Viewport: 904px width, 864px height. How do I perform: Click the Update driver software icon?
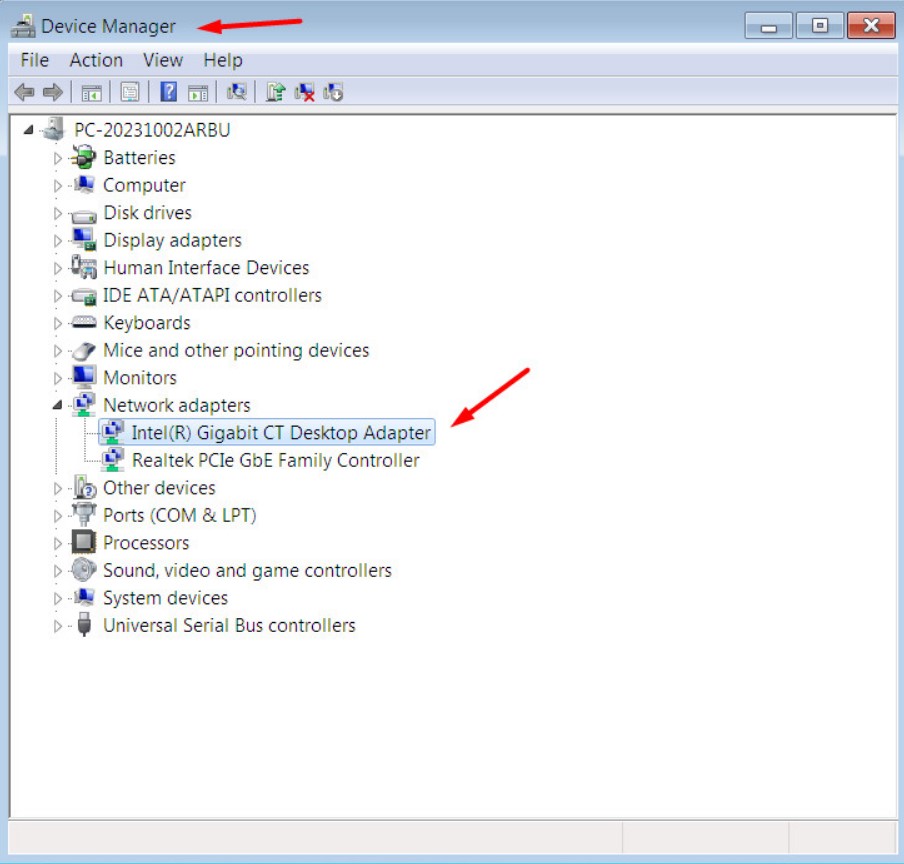point(275,92)
